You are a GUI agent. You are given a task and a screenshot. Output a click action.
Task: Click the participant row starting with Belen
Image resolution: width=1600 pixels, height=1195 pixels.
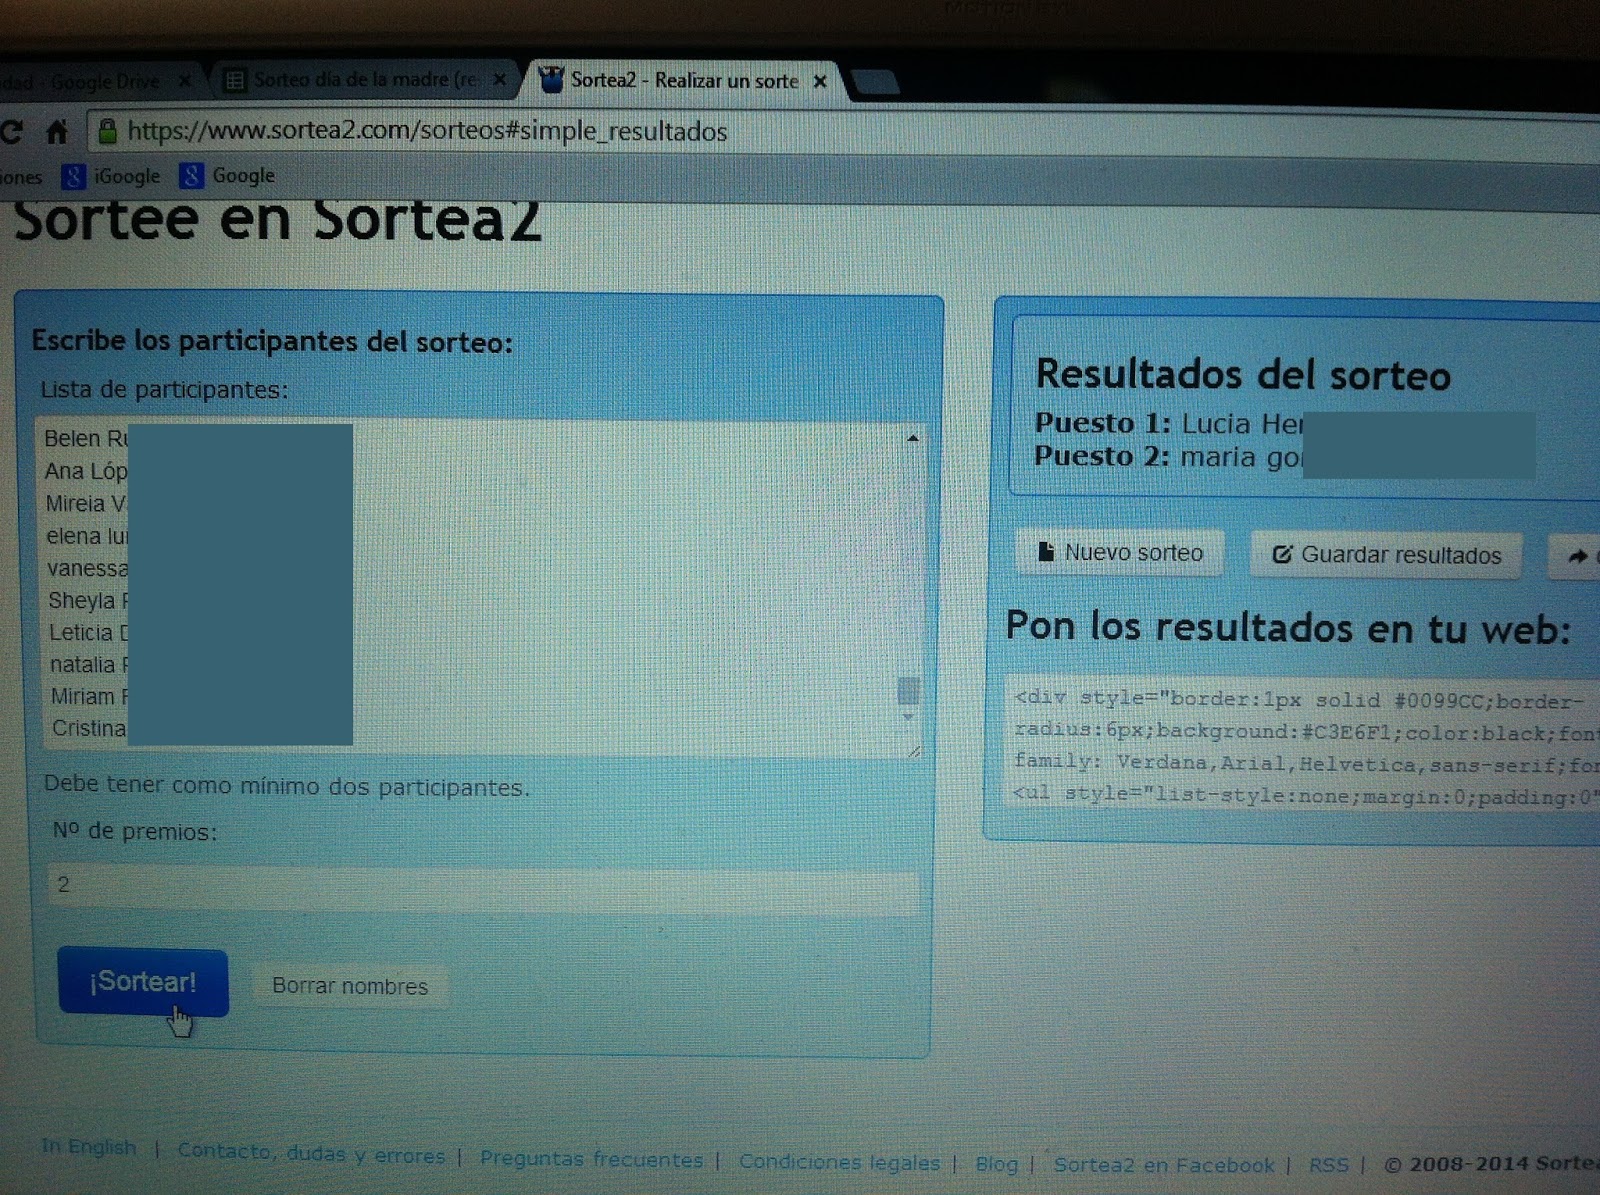coord(86,439)
